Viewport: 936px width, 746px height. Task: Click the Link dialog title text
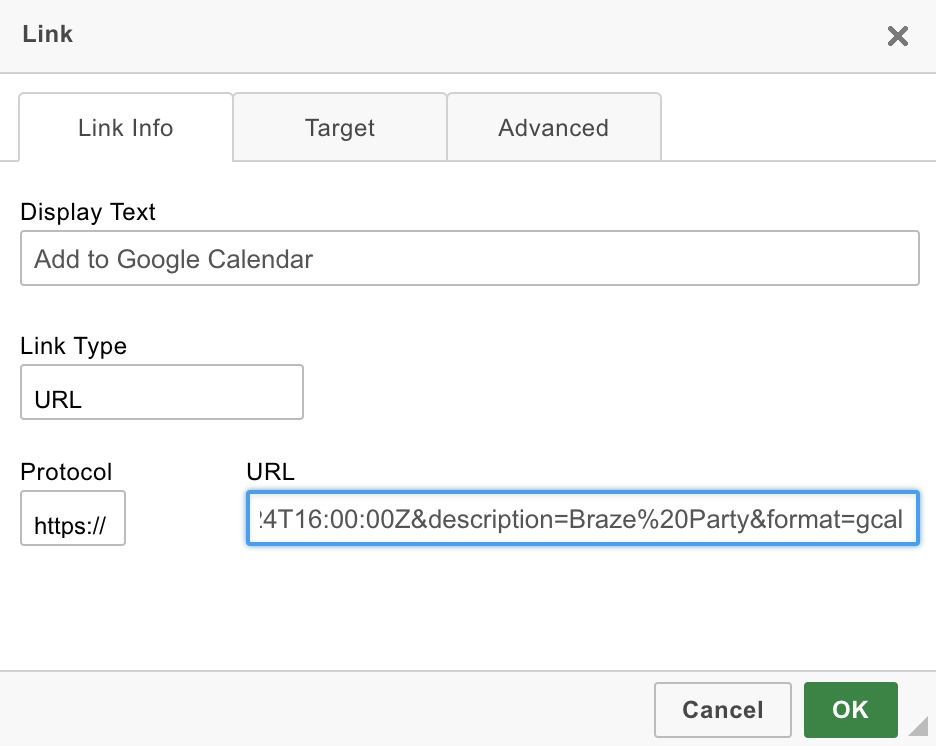tap(48, 34)
